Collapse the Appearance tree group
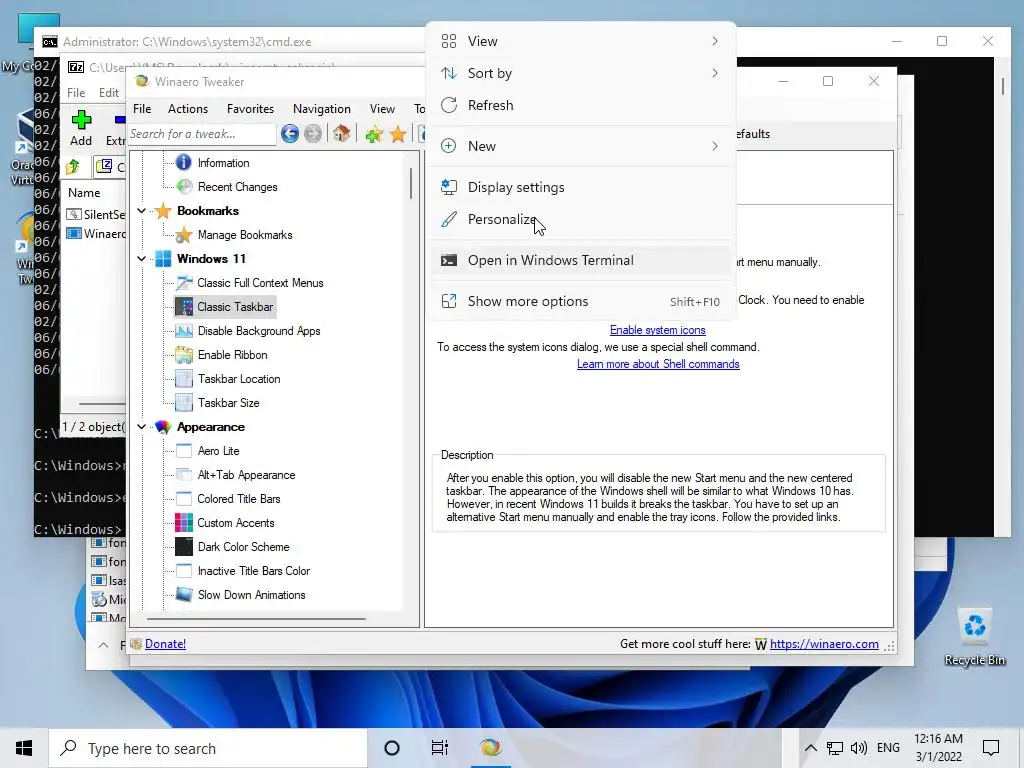This screenshot has height=768, width=1024. pos(142,427)
